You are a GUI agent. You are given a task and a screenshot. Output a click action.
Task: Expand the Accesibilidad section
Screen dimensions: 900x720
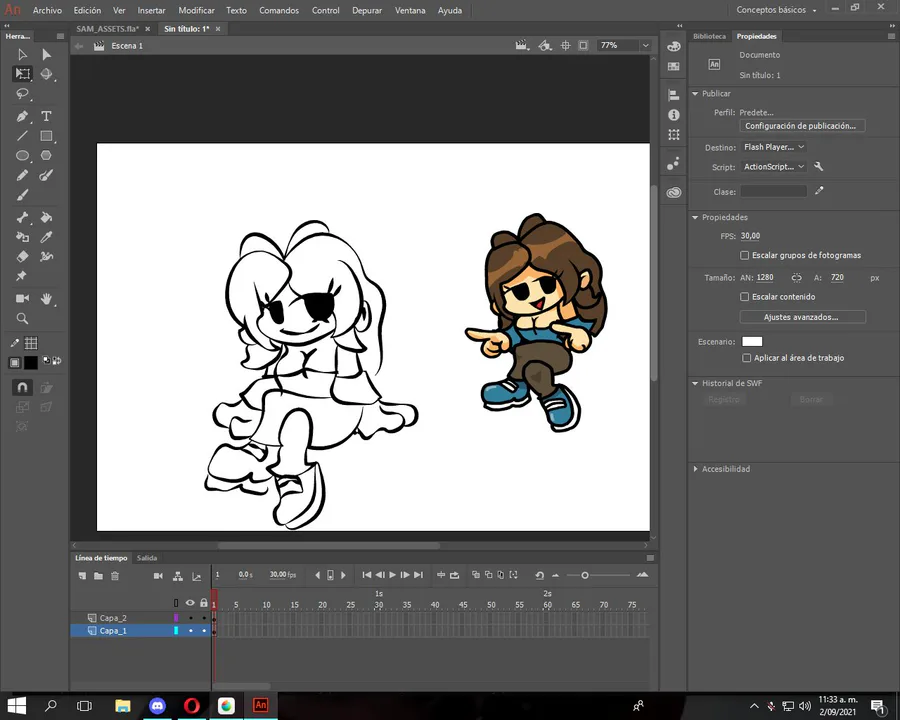coord(695,469)
